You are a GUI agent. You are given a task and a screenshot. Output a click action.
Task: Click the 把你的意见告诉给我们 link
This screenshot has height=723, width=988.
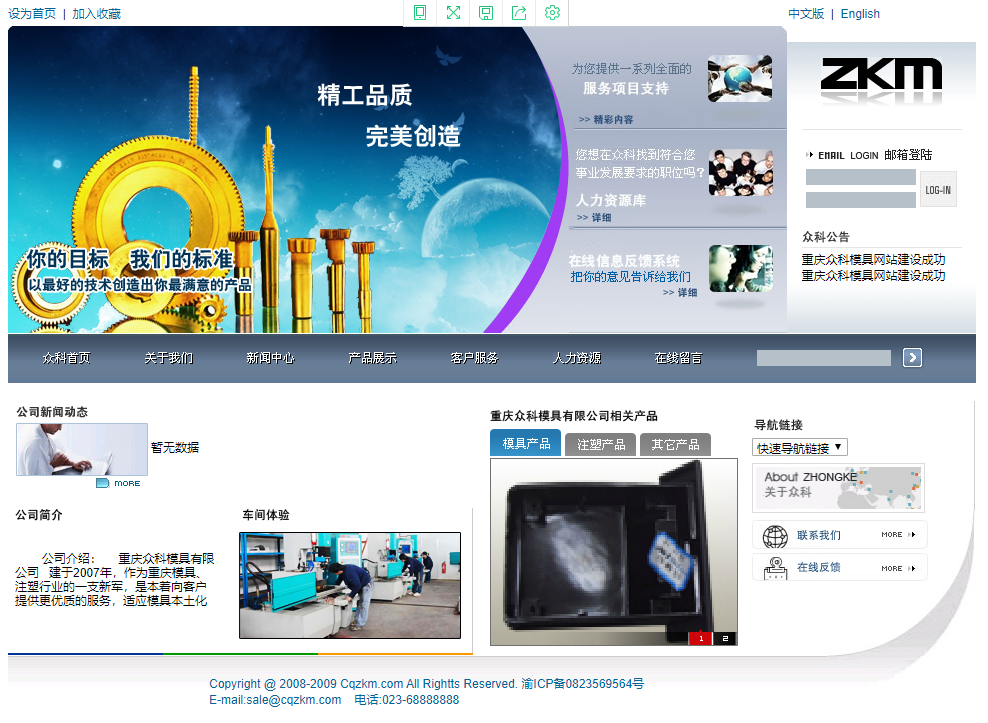[x=631, y=277]
